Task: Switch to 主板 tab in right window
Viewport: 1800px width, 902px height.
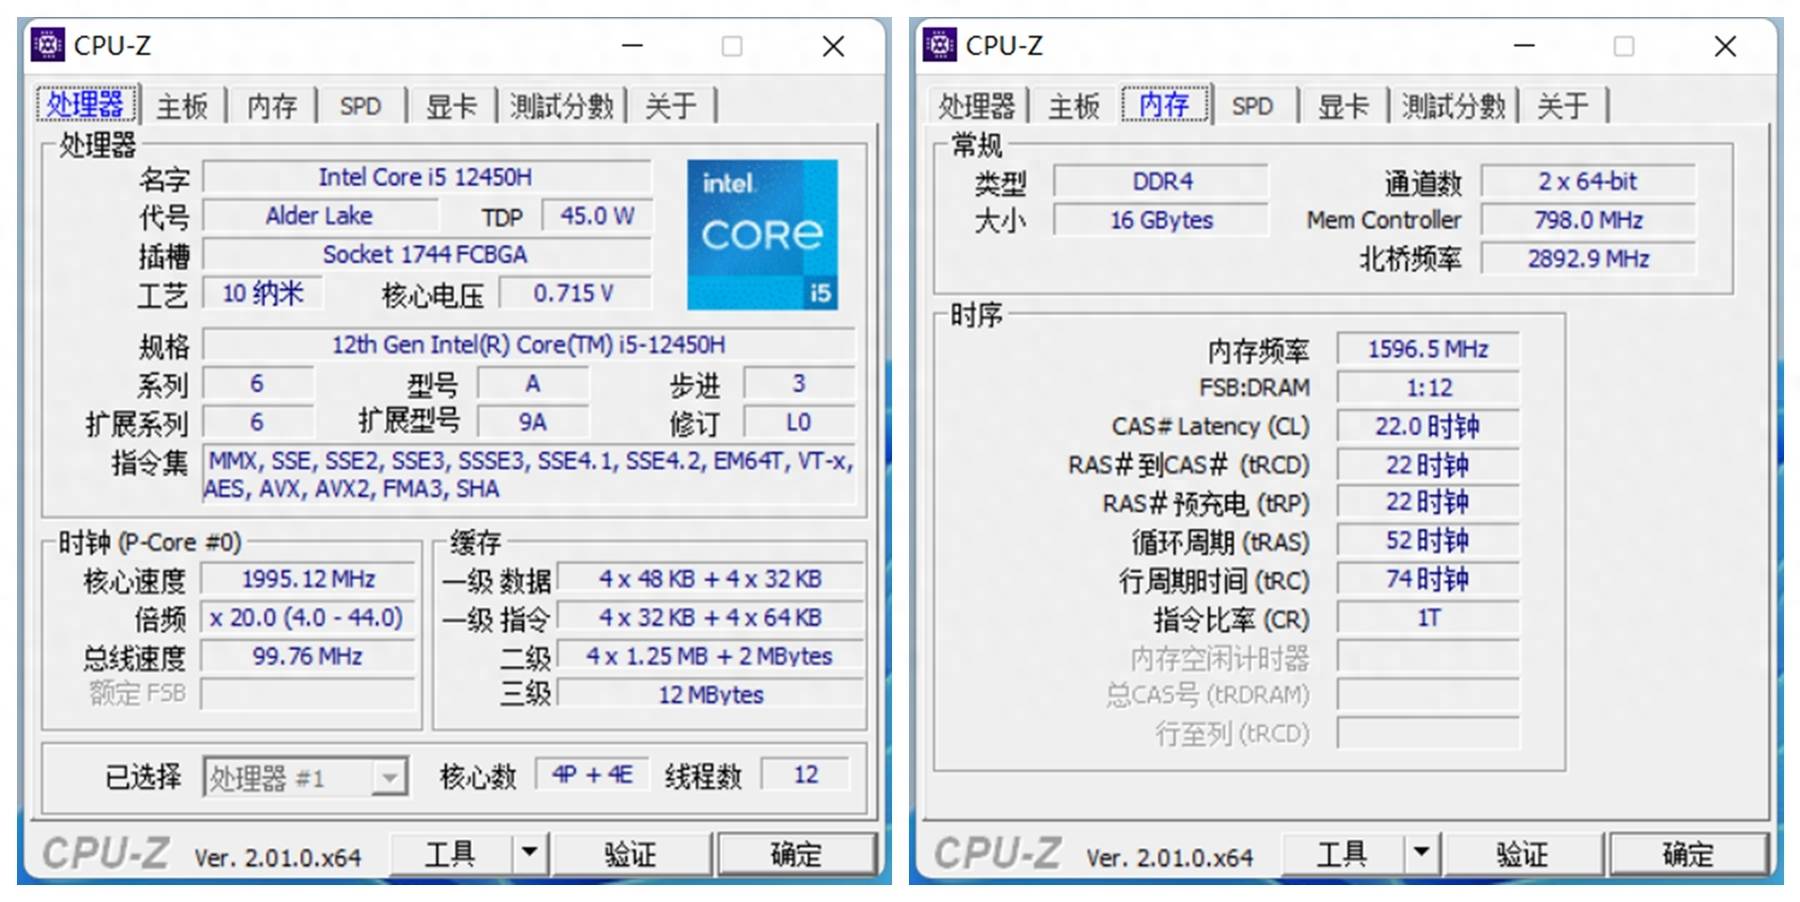Action: (1073, 106)
